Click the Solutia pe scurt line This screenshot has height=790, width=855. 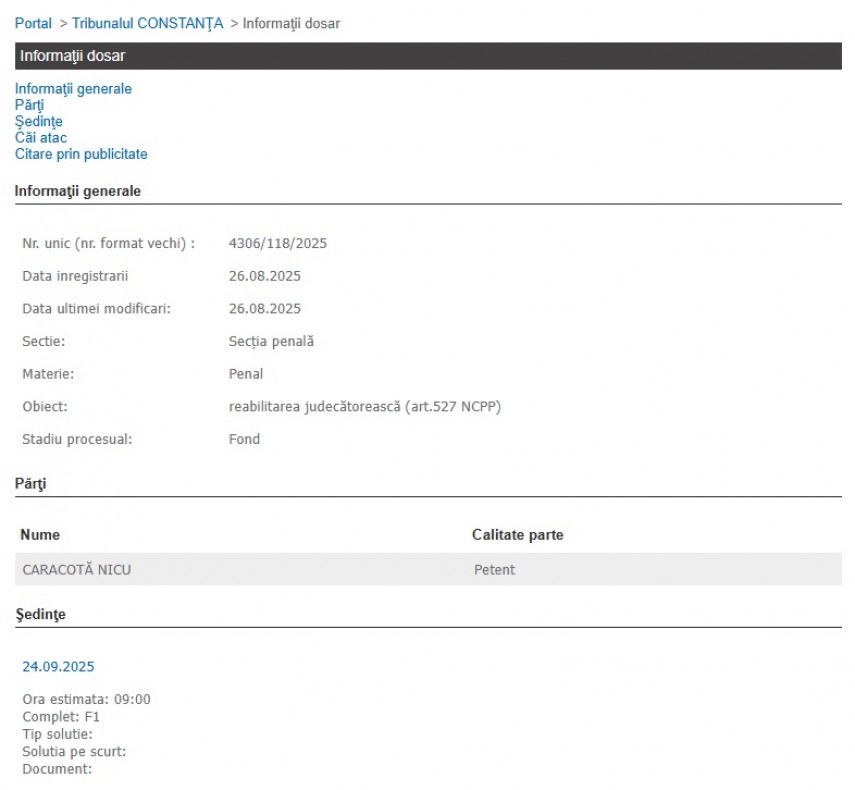click(x=74, y=752)
